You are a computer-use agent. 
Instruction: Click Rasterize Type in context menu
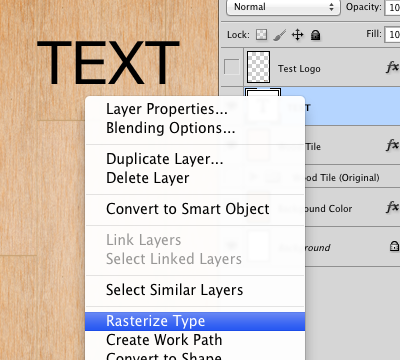195,321
